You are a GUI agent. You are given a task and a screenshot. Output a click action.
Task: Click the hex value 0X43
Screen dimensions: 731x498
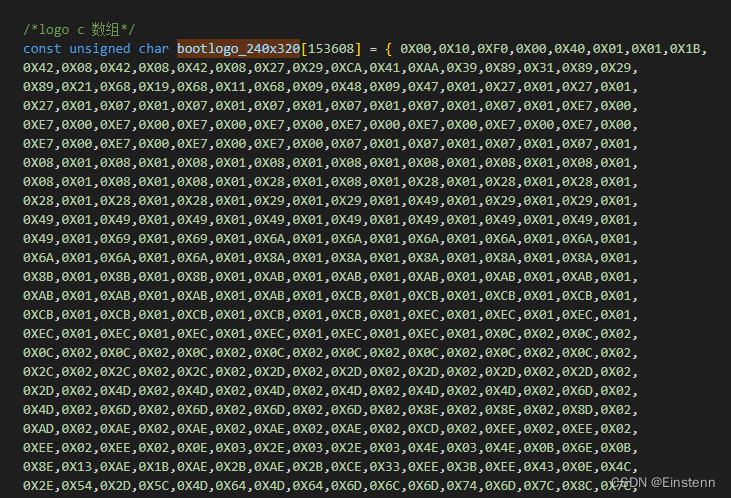(538, 467)
